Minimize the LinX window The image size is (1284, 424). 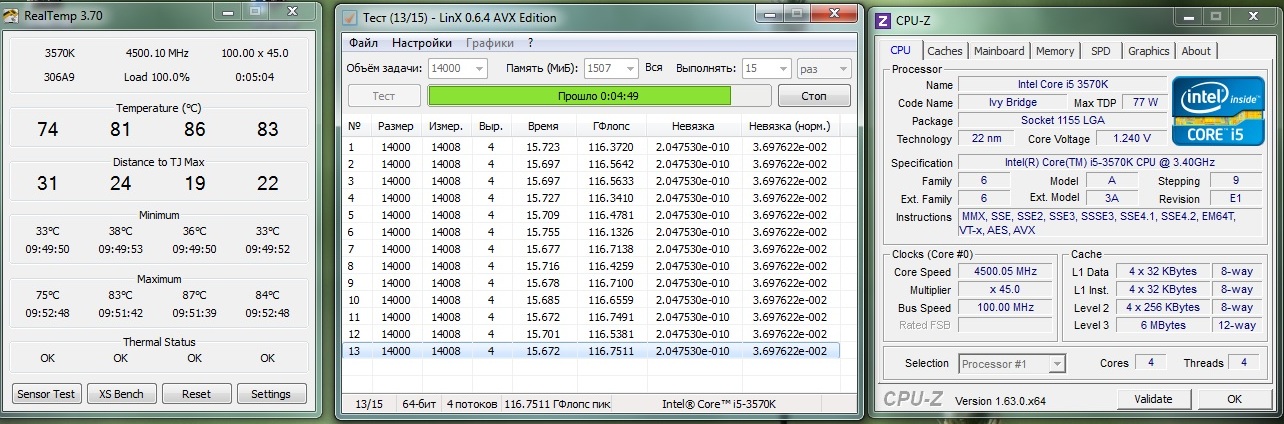tap(768, 14)
